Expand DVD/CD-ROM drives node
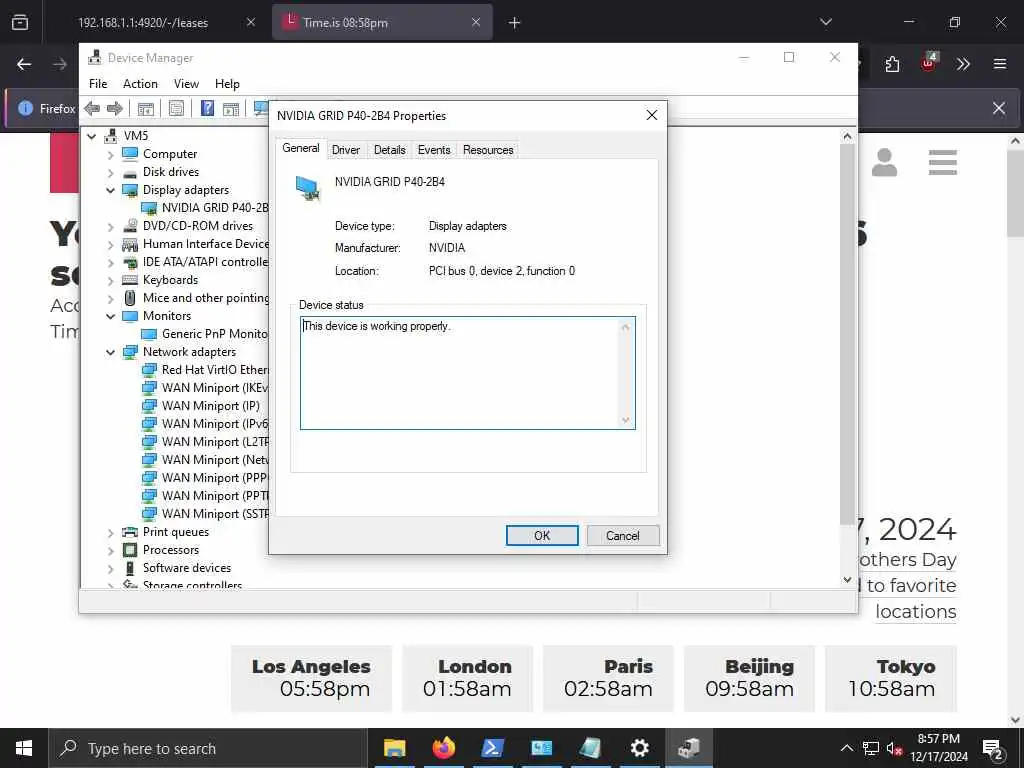This screenshot has width=1024, height=768. [110, 227]
